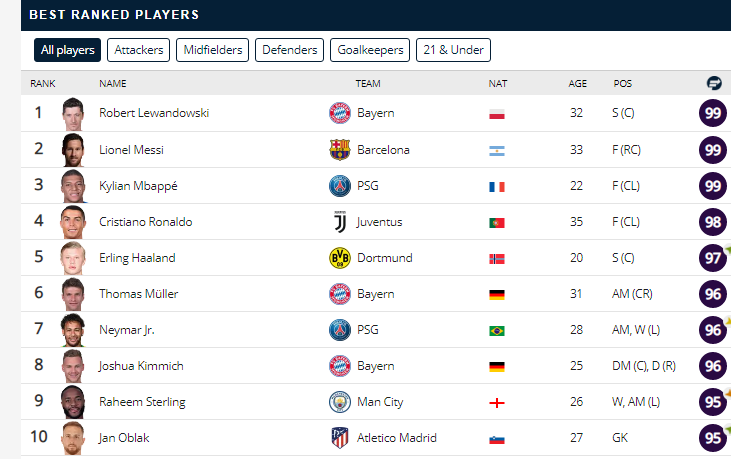Viewport: 731px width, 459px height.
Task: Switch to the Midfielders filter
Action: click(213, 50)
